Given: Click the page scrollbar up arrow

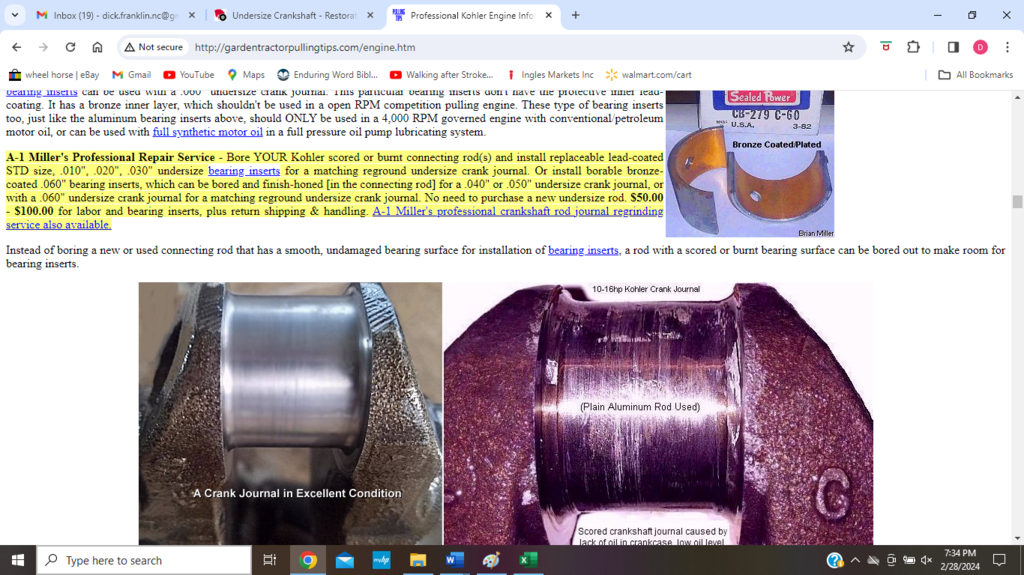Looking at the screenshot, I should click(x=1017, y=97).
